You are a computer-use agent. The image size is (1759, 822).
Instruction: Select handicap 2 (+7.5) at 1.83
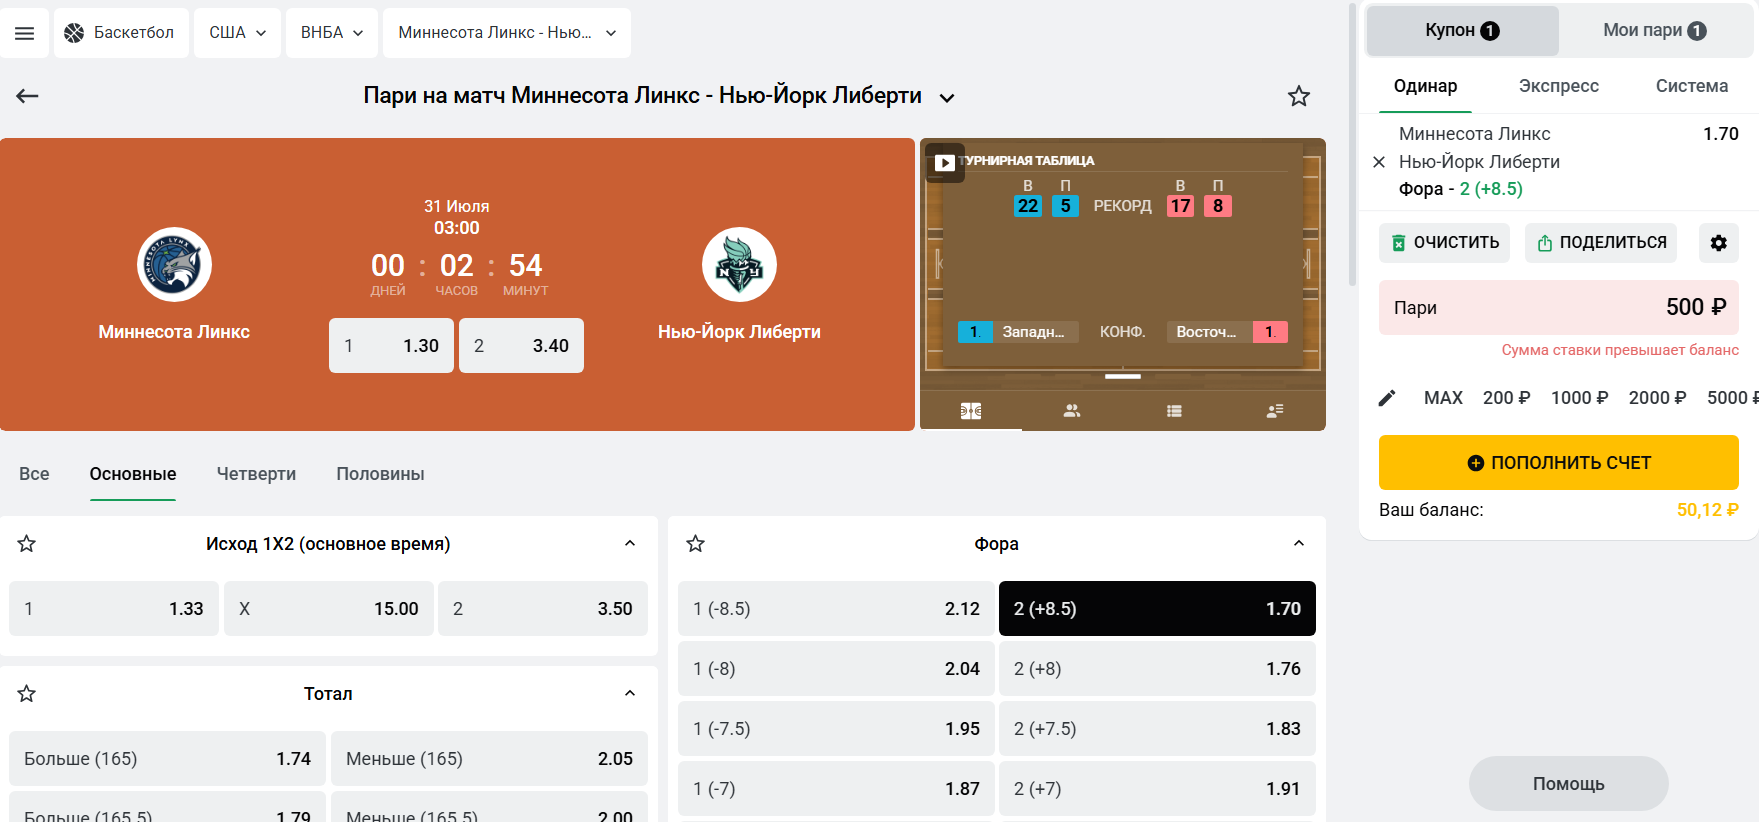point(1157,729)
